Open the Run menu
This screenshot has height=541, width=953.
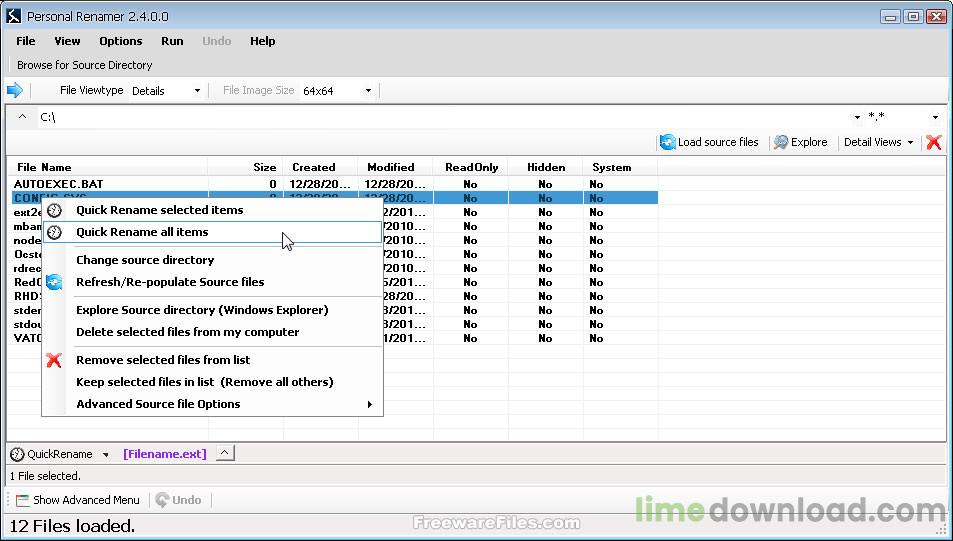(172, 41)
